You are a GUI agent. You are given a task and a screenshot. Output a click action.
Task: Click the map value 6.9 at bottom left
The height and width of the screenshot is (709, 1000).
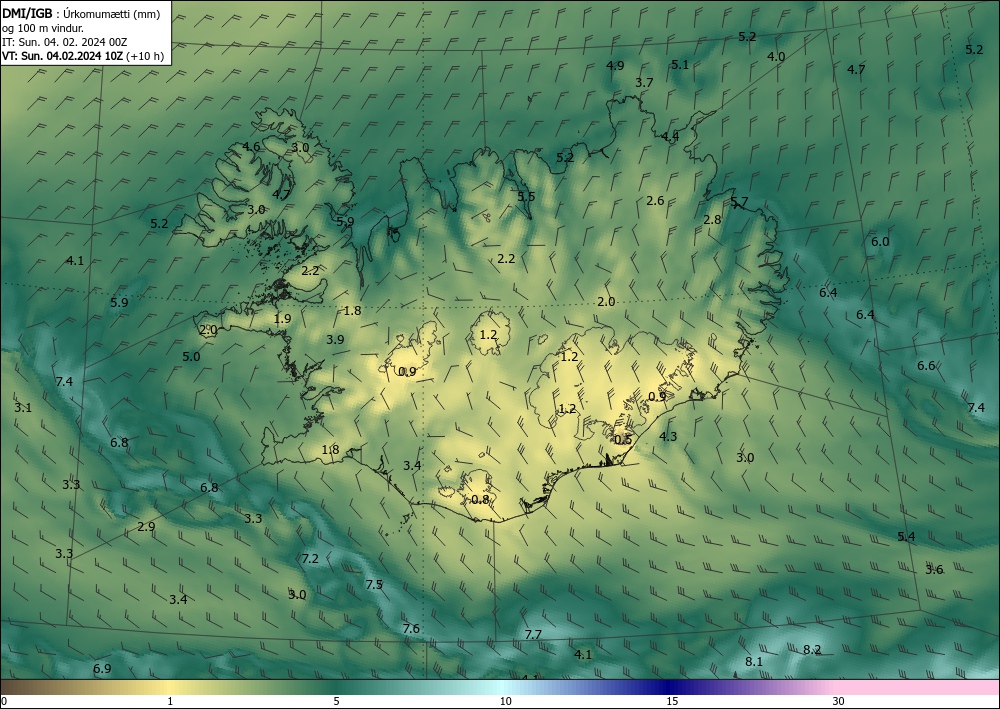click(x=102, y=668)
